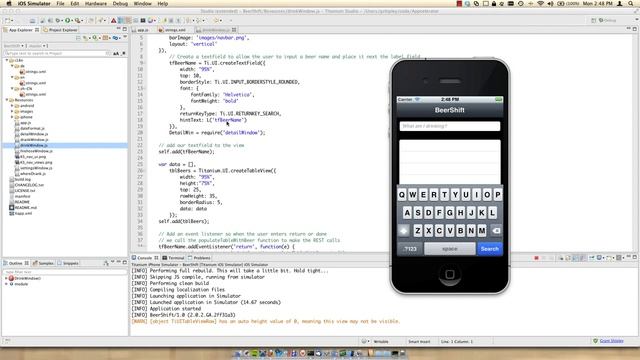Switch to the Project Explorer tab

coord(60,30)
